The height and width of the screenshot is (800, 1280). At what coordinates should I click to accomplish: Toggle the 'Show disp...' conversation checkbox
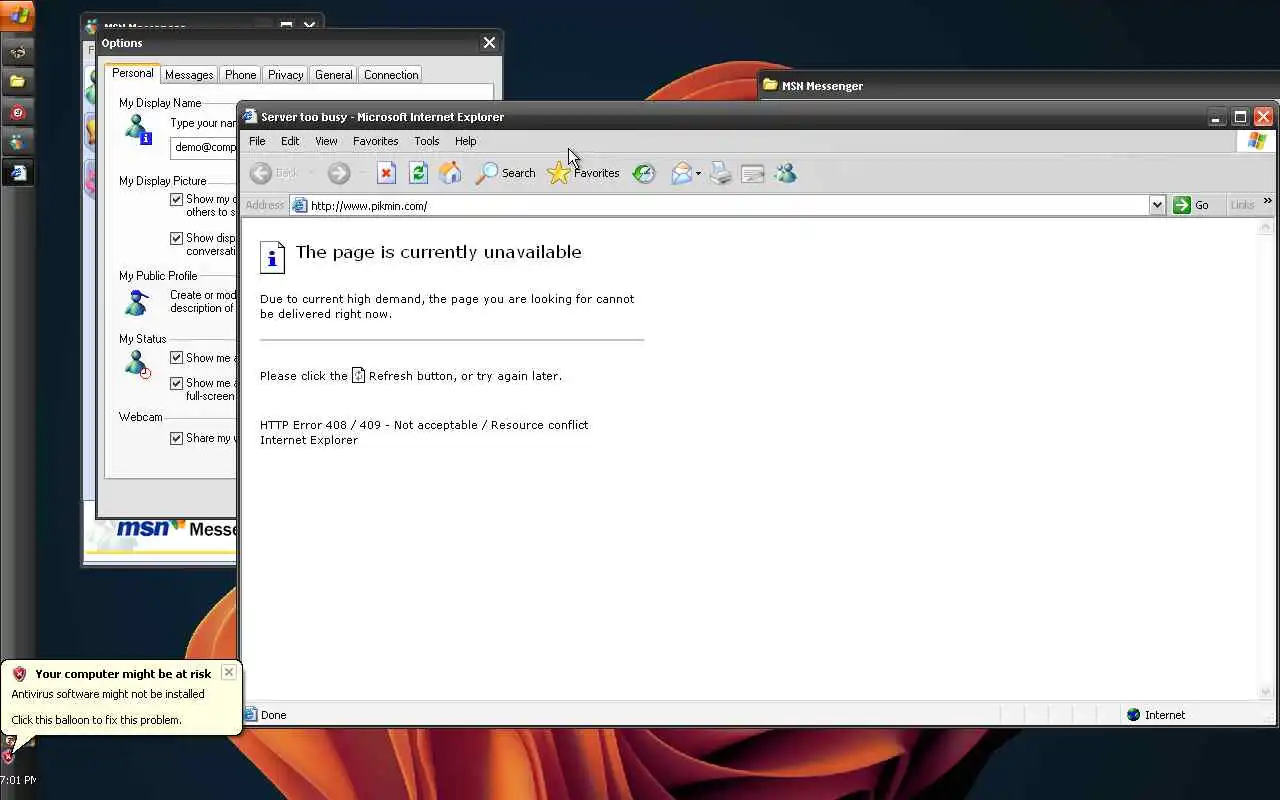pyautogui.click(x=176, y=238)
